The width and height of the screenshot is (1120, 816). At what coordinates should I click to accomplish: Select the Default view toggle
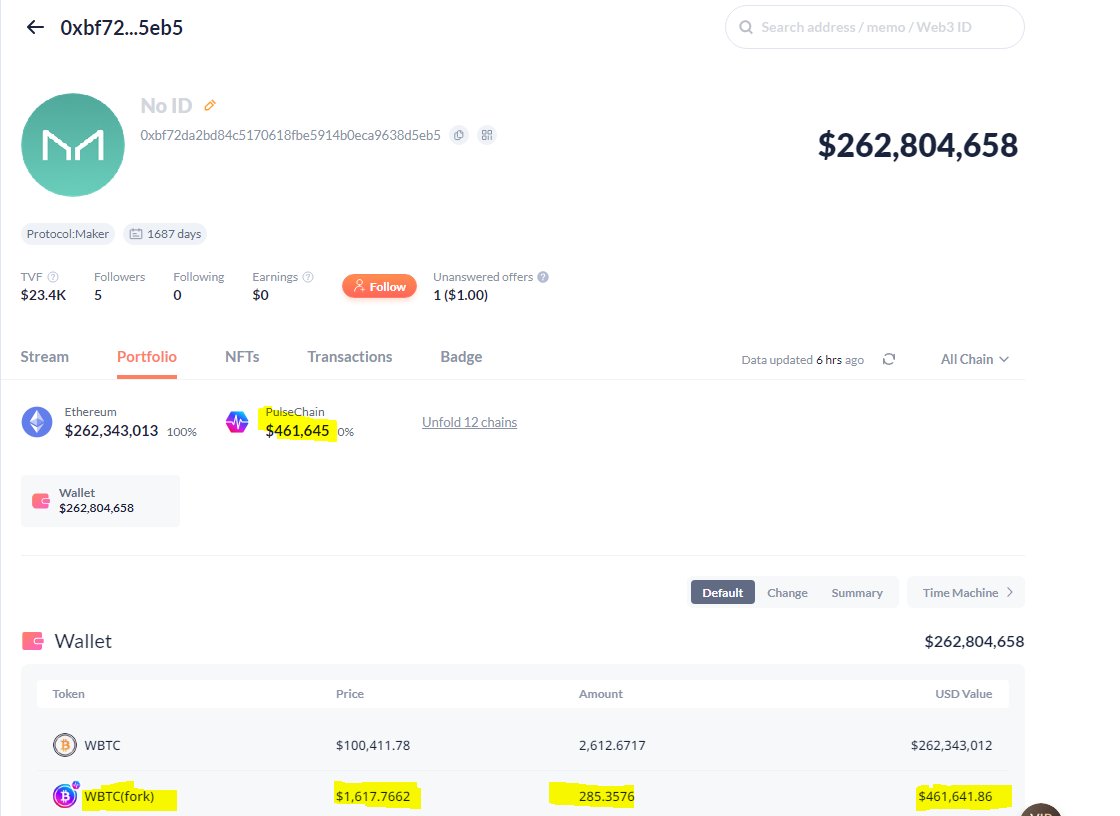[x=722, y=592]
